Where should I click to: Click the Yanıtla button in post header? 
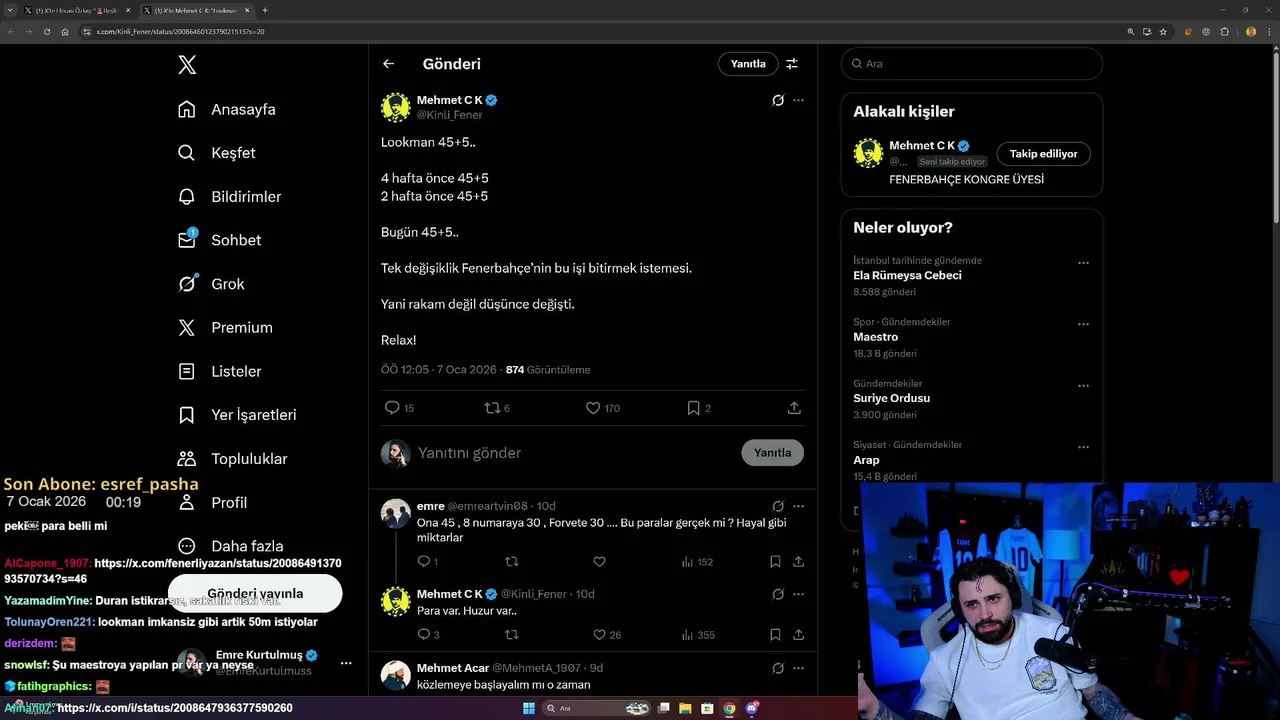(748, 63)
